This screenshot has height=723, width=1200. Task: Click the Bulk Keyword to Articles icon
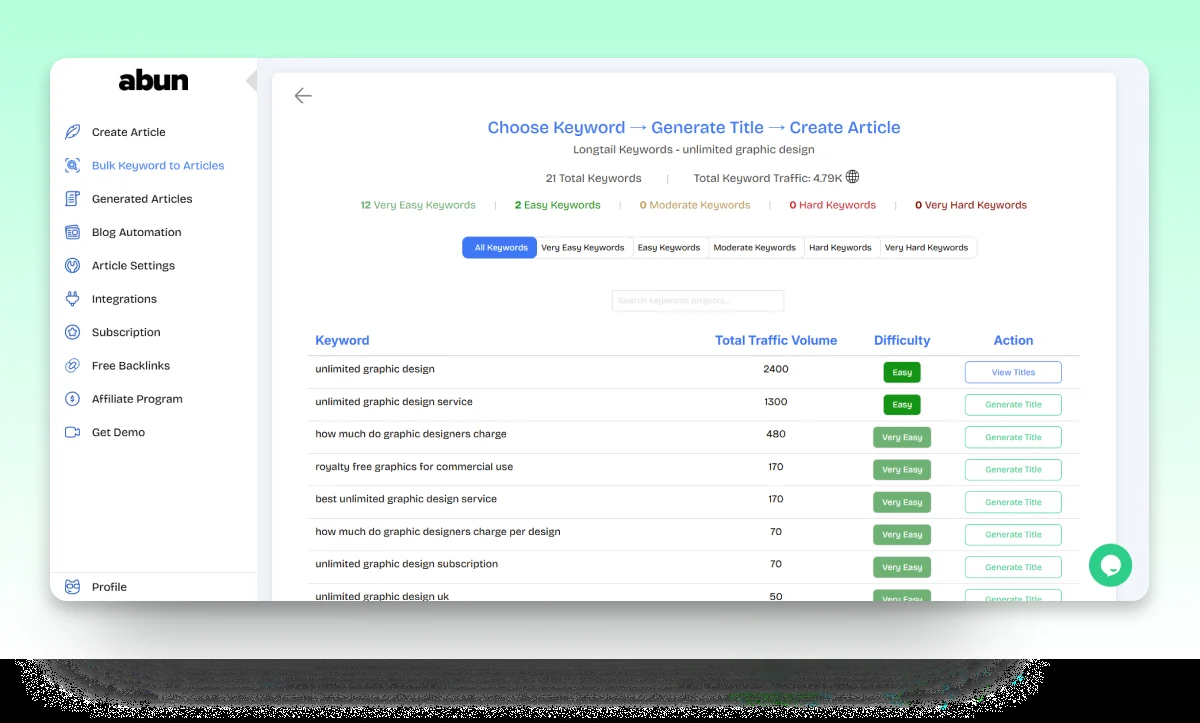(72, 165)
